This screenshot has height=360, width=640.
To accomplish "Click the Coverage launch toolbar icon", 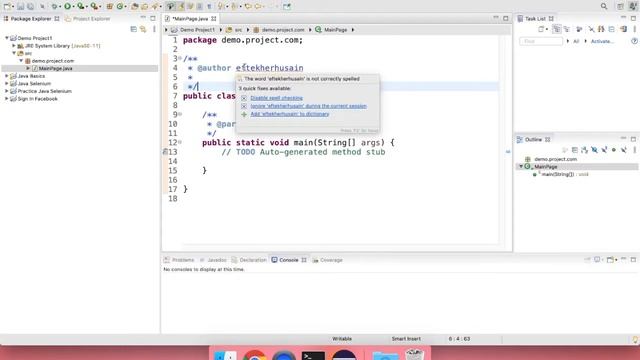I will (80, 6).
